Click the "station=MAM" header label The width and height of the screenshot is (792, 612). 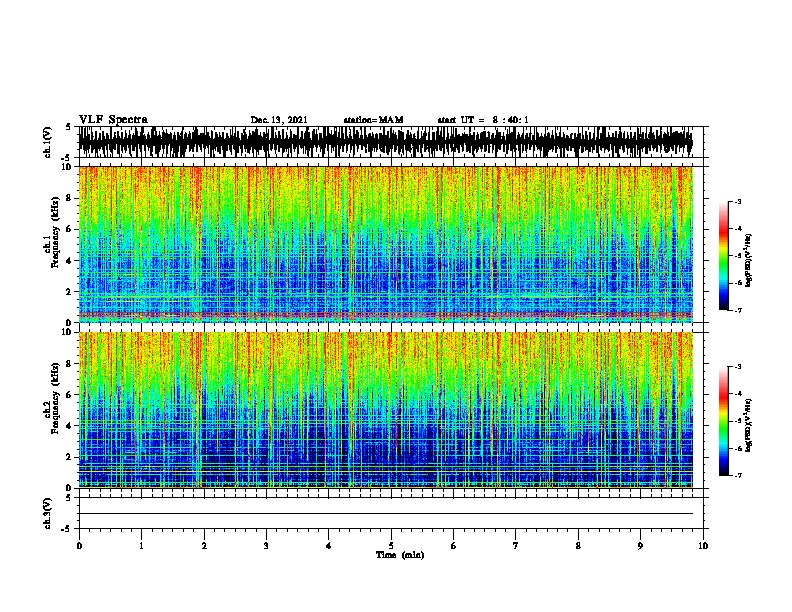pos(373,120)
